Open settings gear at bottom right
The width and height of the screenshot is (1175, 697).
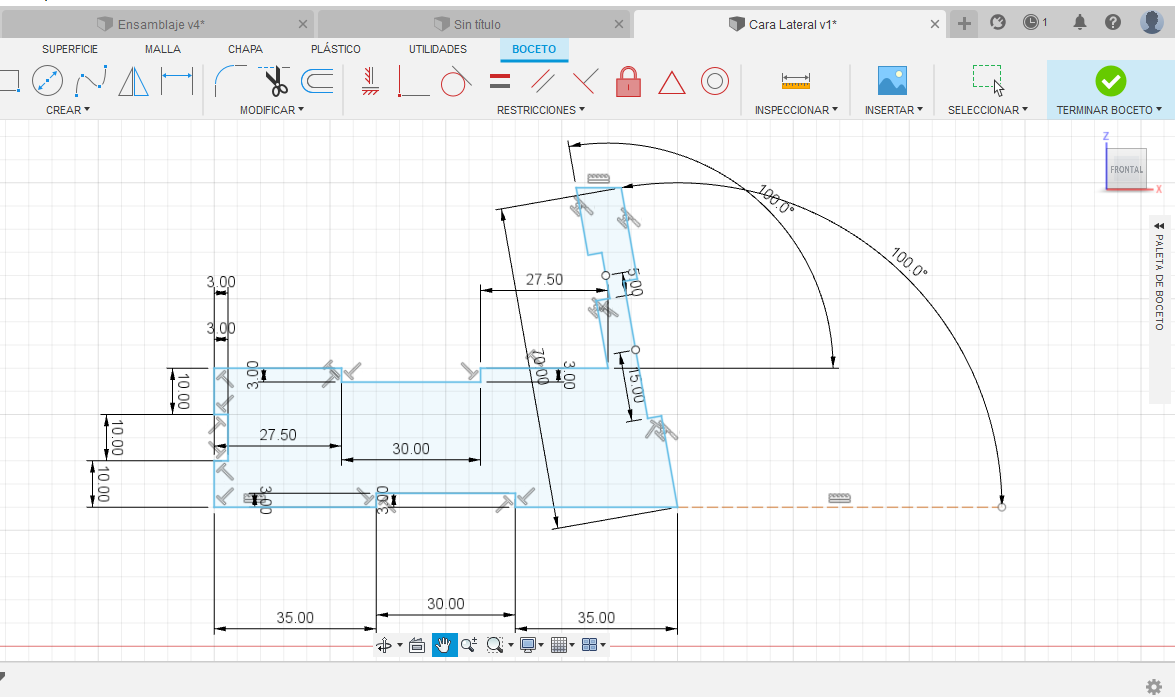(1154, 687)
